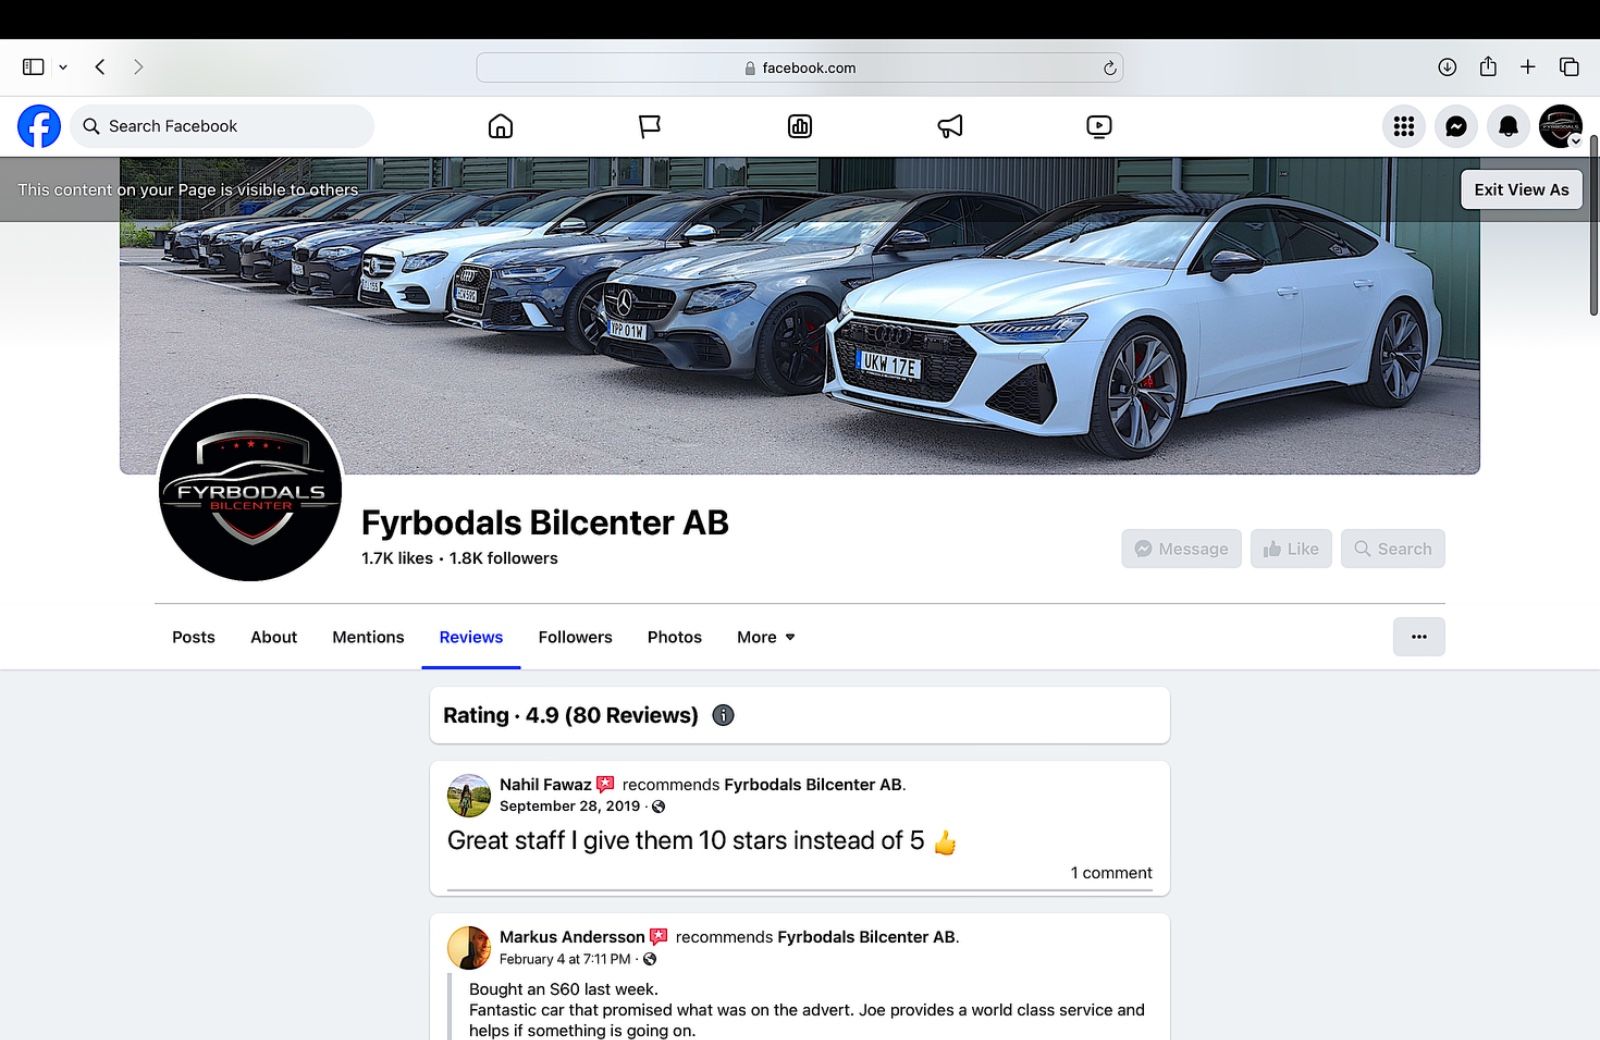Open the account profile picture menu
Viewport: 1600px width, 1040px height.
tap(1560, 126)
